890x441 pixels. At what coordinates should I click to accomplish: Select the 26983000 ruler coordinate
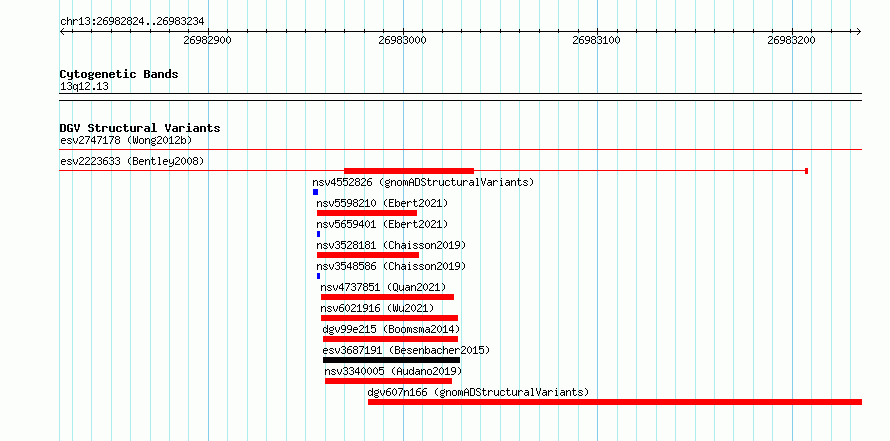point(402,40)
